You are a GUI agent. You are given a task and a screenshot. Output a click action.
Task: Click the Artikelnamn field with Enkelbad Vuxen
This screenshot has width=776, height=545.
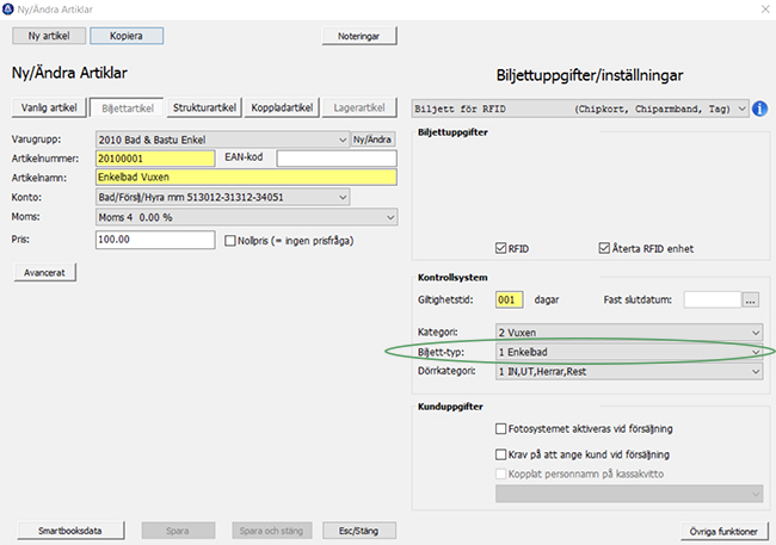[246, 177]
